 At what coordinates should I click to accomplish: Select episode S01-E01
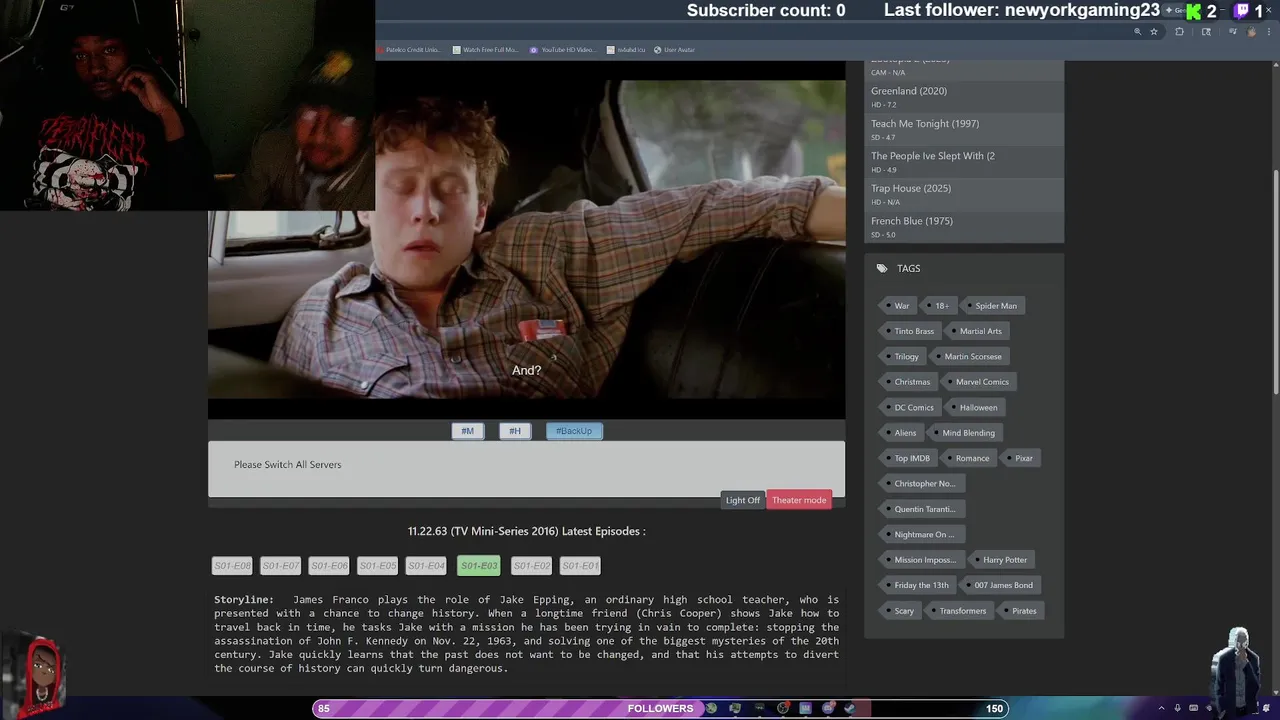coord(580,566)
